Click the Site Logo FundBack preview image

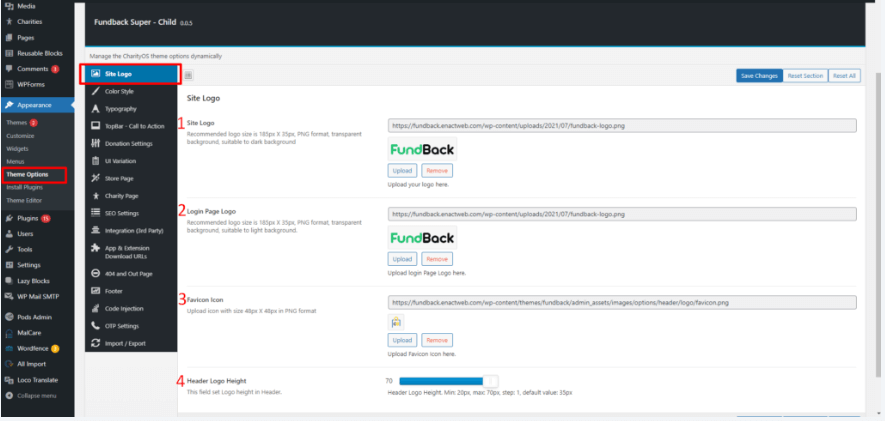422,149
